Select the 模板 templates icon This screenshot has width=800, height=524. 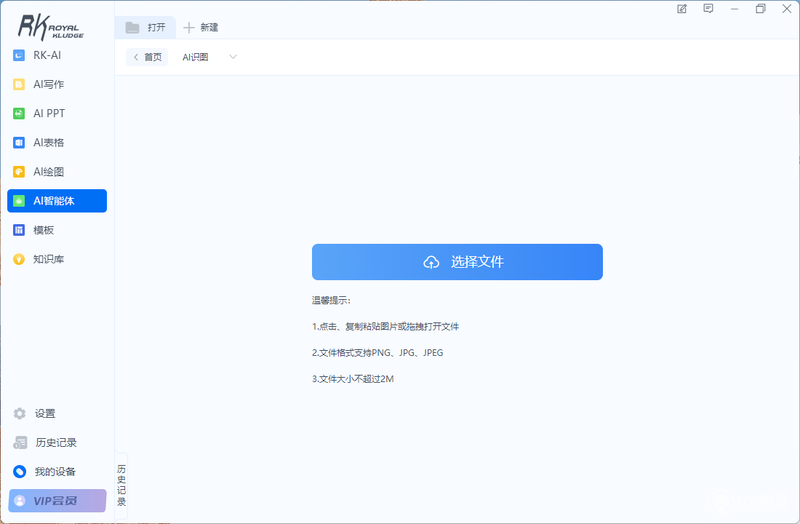coord(19,230)
